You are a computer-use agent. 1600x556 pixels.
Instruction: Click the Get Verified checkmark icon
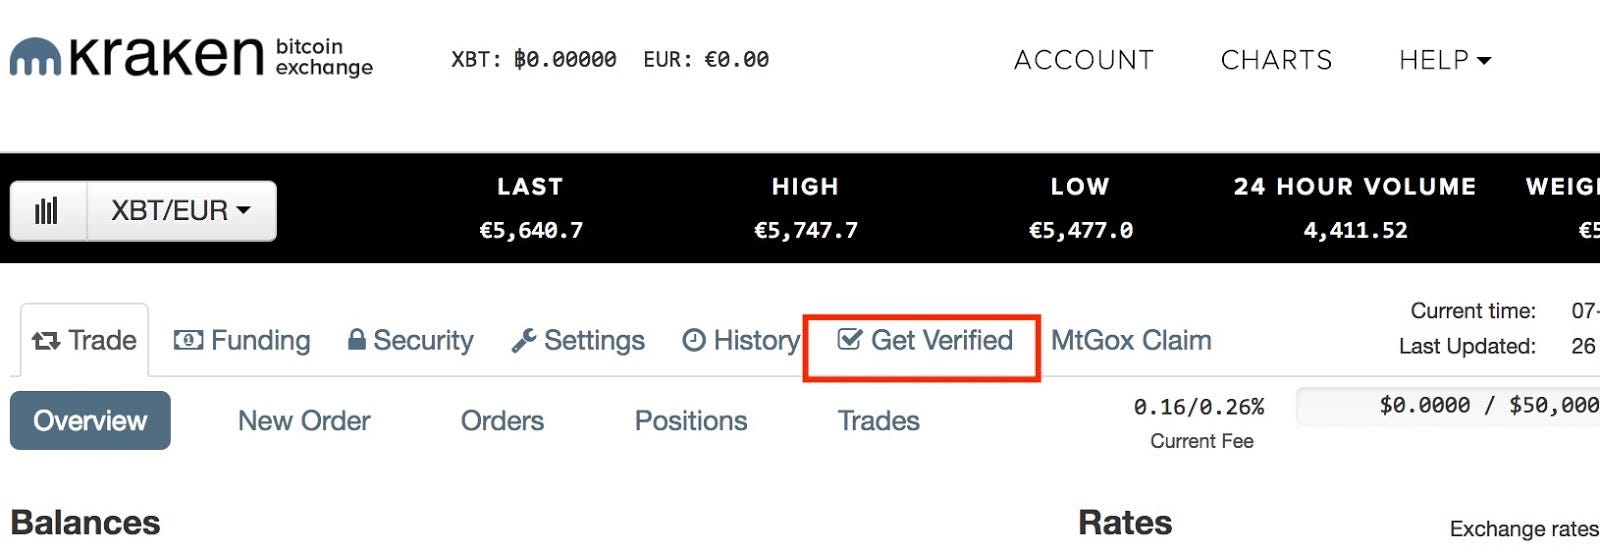click(849, 340)
